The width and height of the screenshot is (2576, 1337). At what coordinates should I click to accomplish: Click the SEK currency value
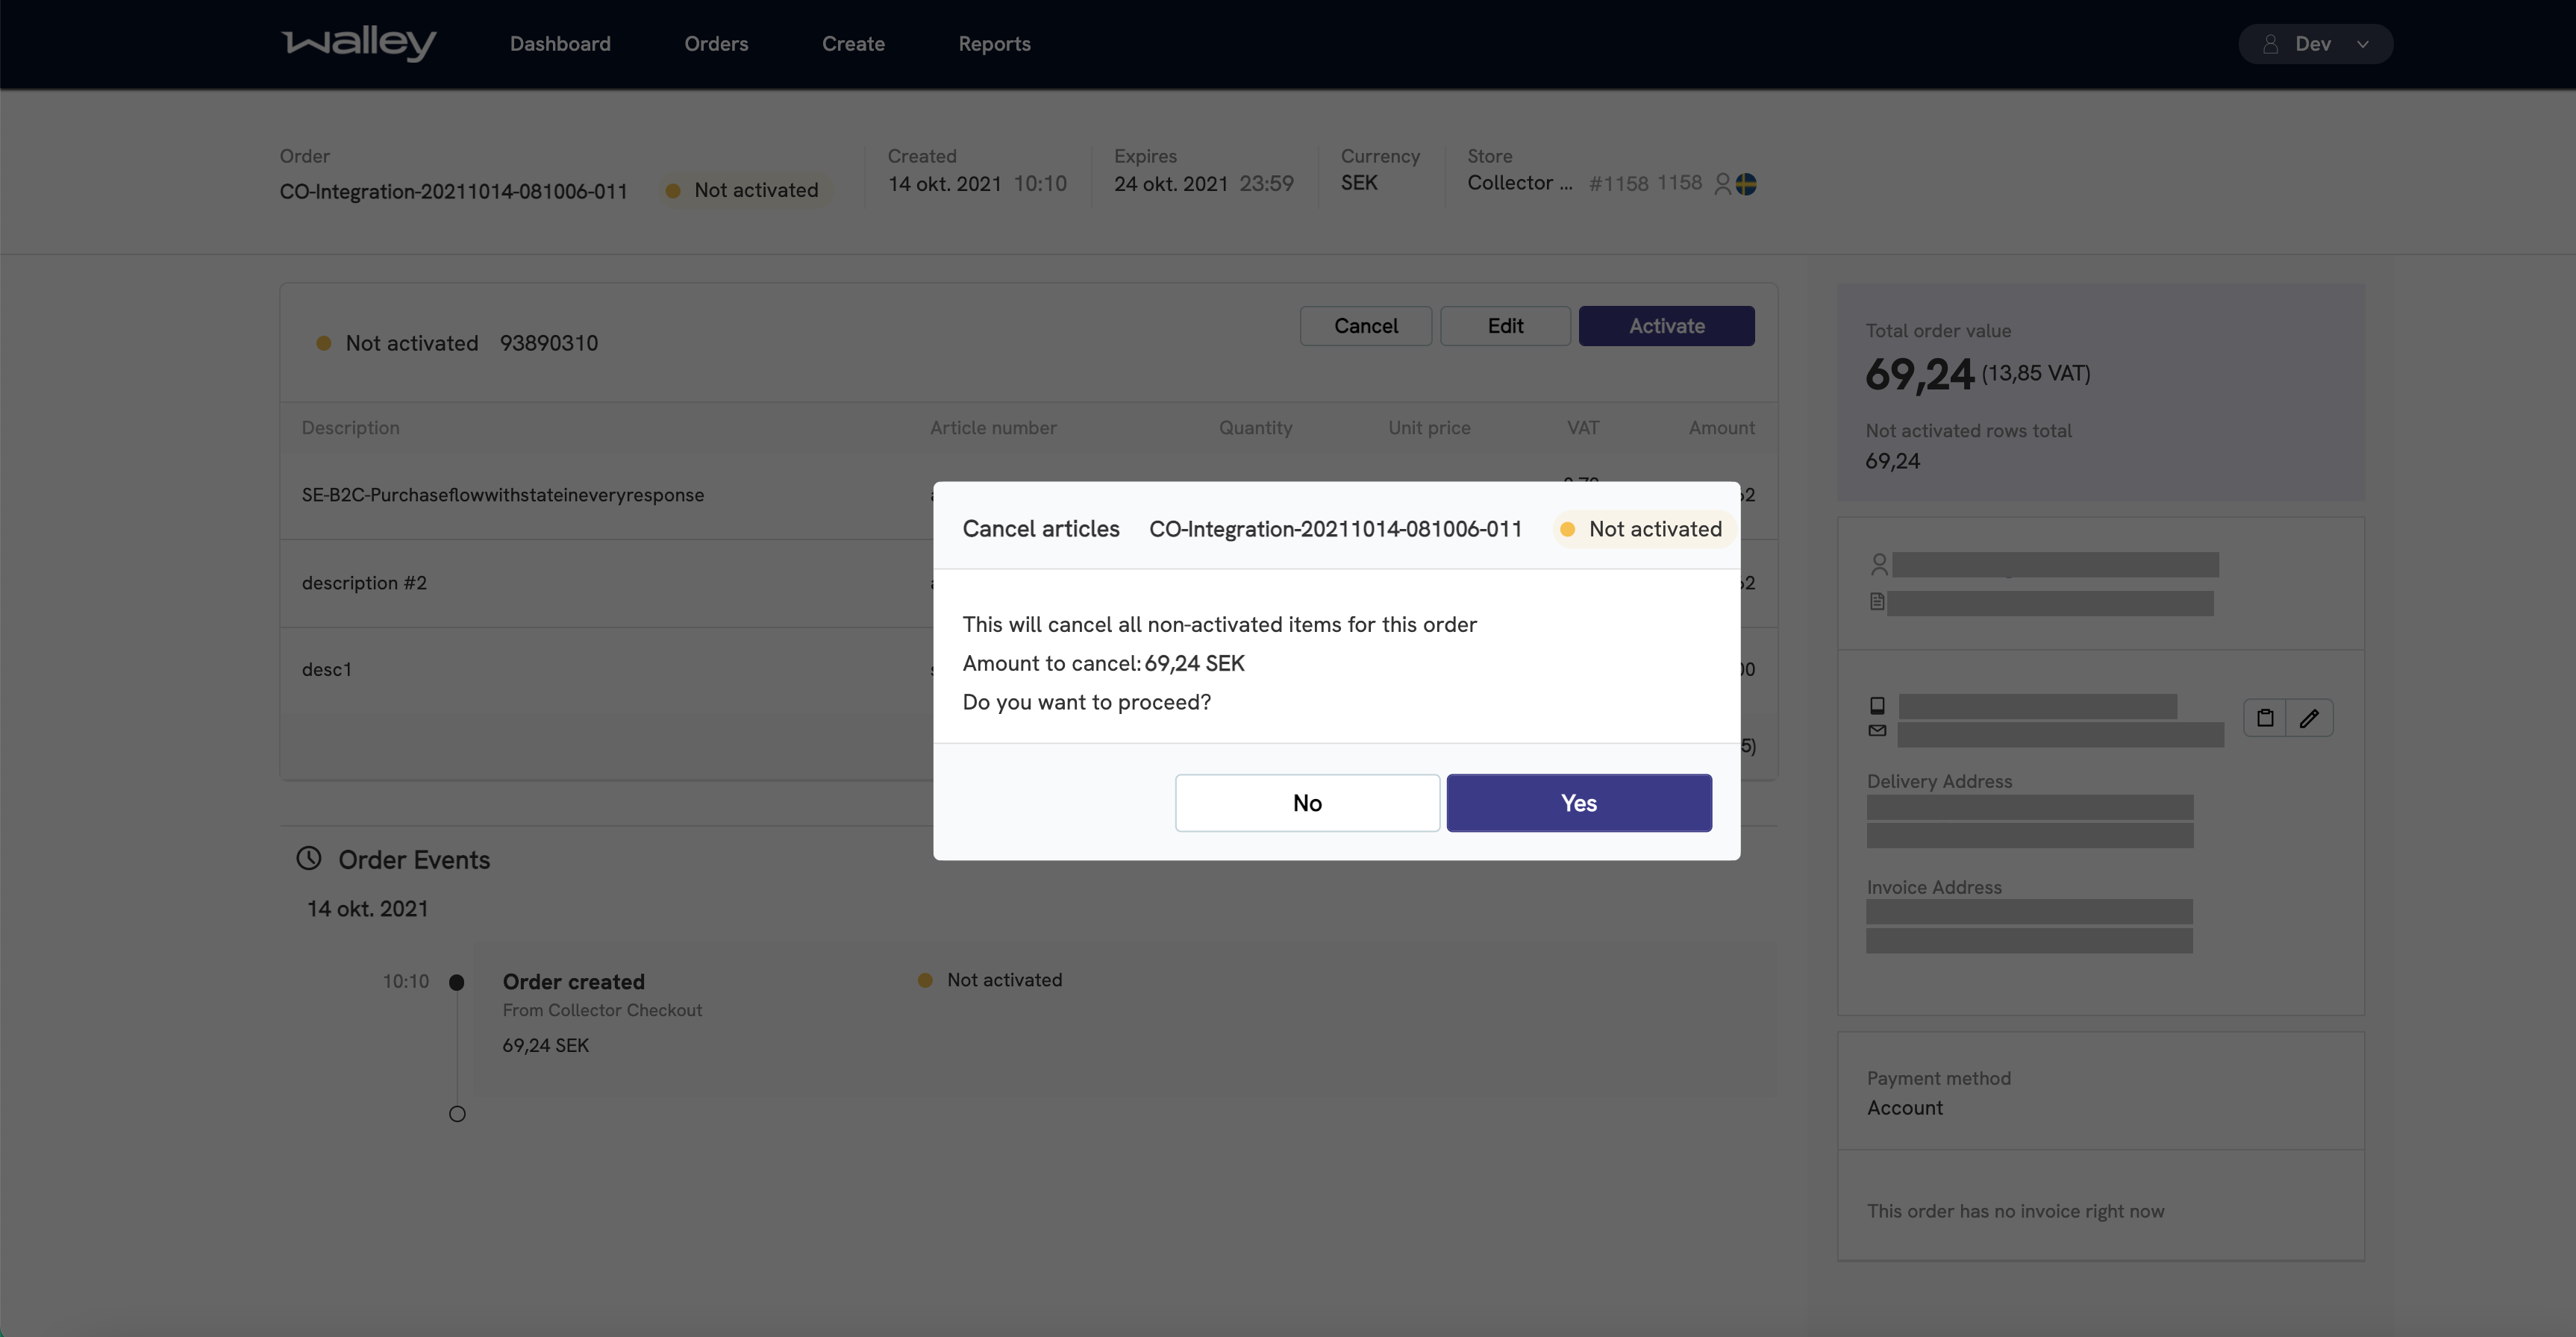point(1359,183)
